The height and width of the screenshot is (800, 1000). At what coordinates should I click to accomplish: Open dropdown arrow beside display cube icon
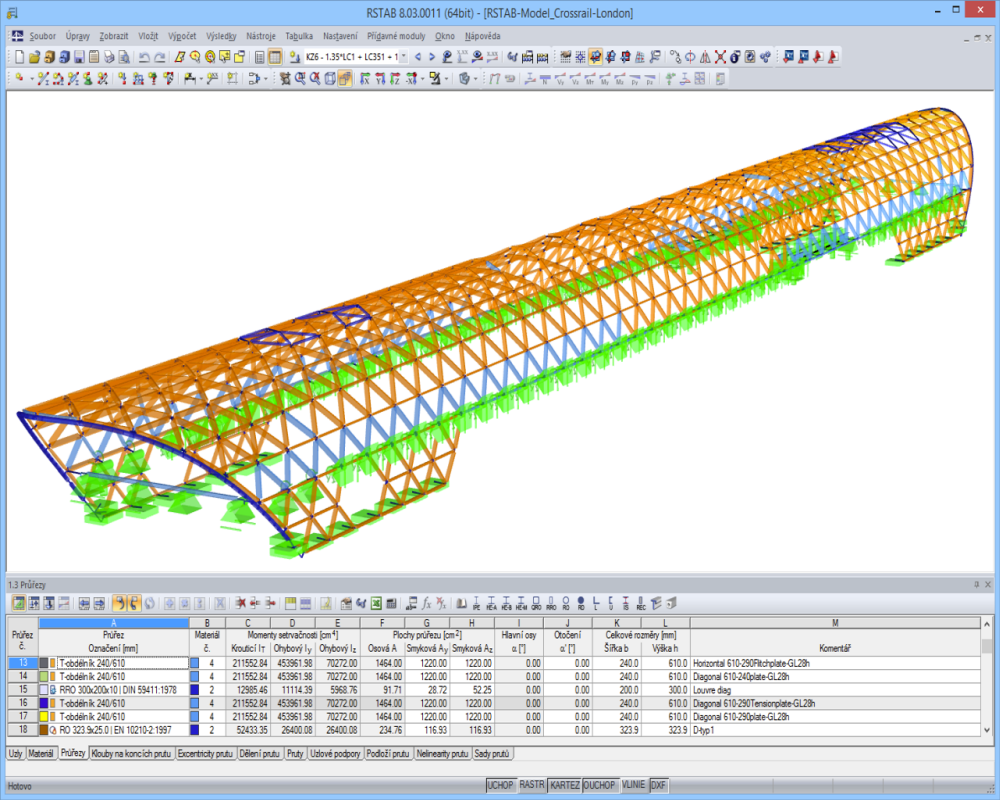tap(475, 78)
